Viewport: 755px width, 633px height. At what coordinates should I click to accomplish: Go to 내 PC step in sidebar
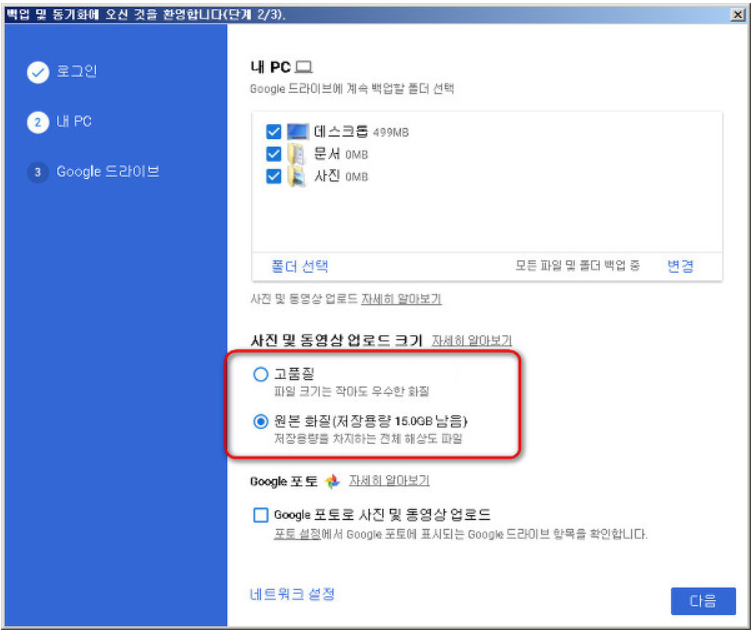[x=74, y=121]
